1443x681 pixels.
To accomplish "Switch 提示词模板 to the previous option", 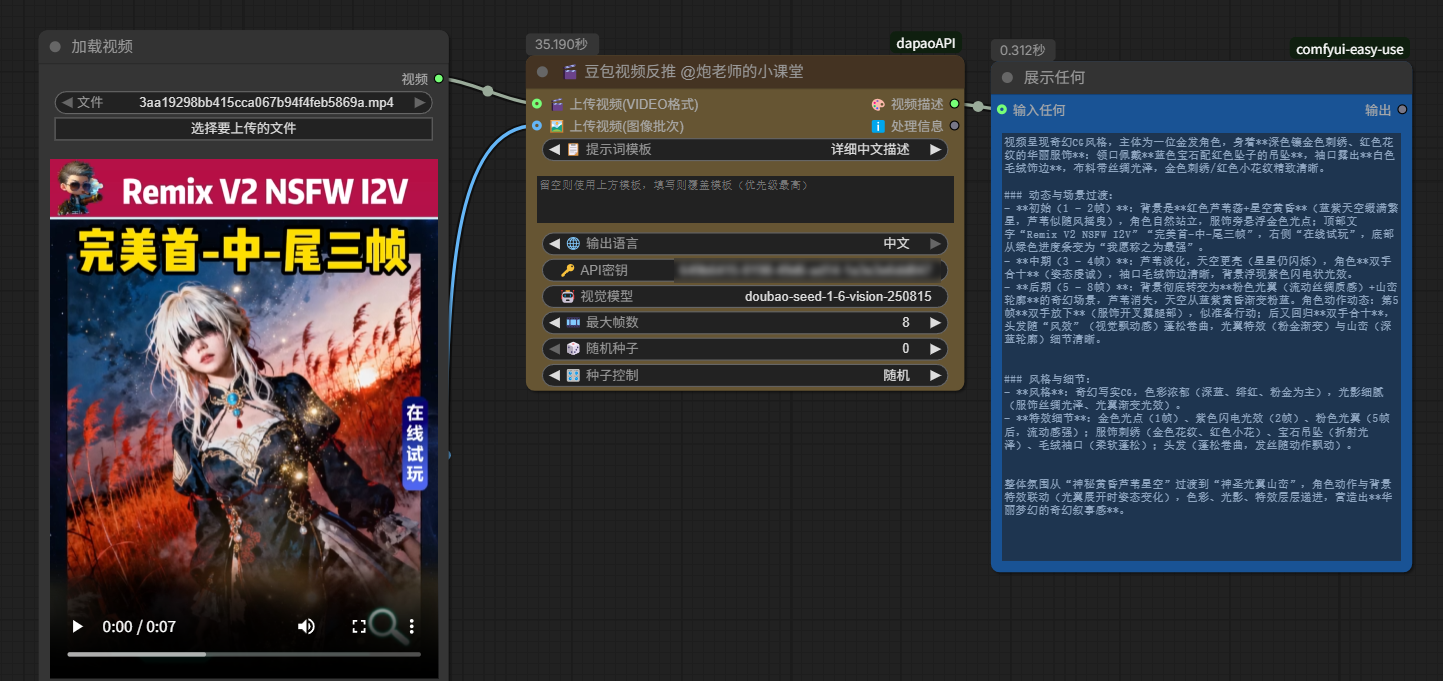I will (553, 149).
